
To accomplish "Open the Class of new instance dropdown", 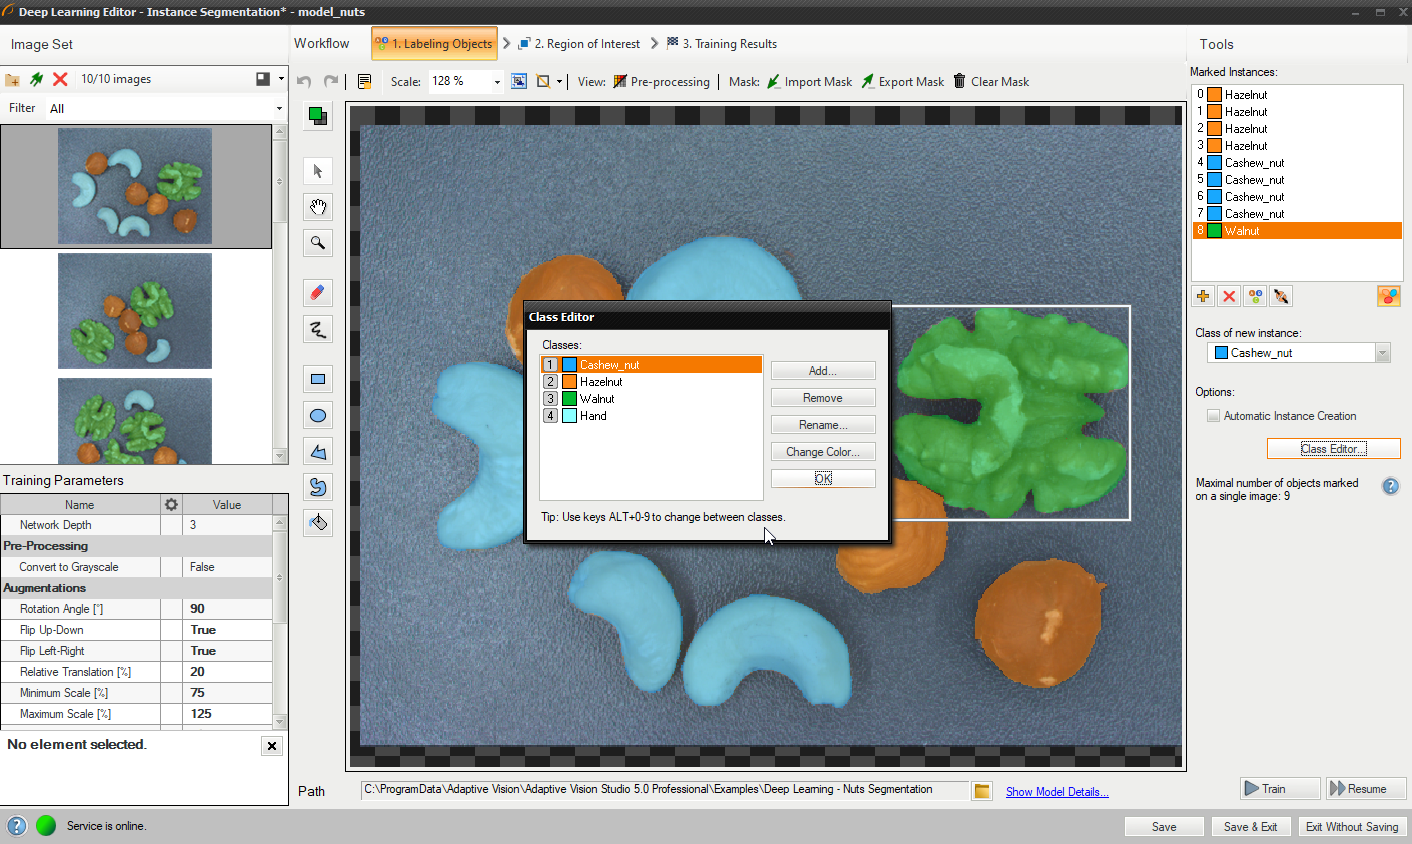I will [x=1382, y=353].
